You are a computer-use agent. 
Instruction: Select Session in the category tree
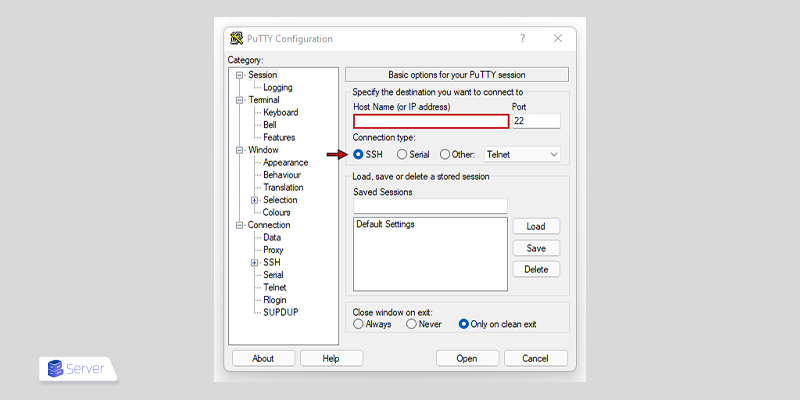[262, 75]
